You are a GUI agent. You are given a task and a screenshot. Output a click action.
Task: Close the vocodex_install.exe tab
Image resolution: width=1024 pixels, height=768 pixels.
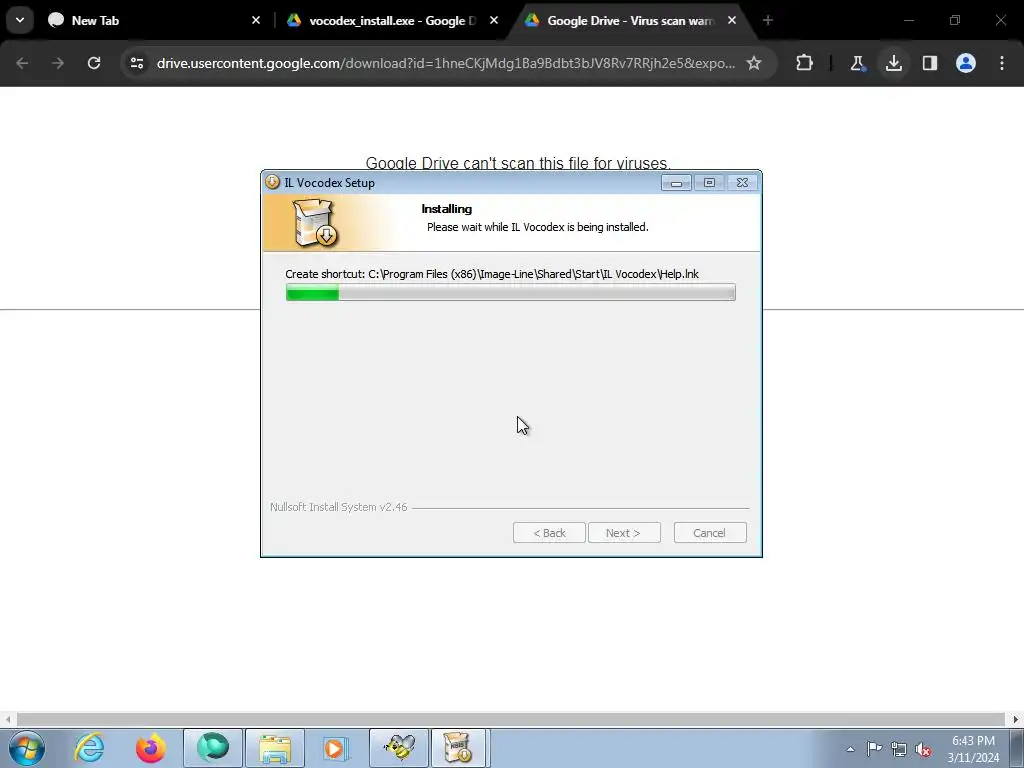click(494, 20)
